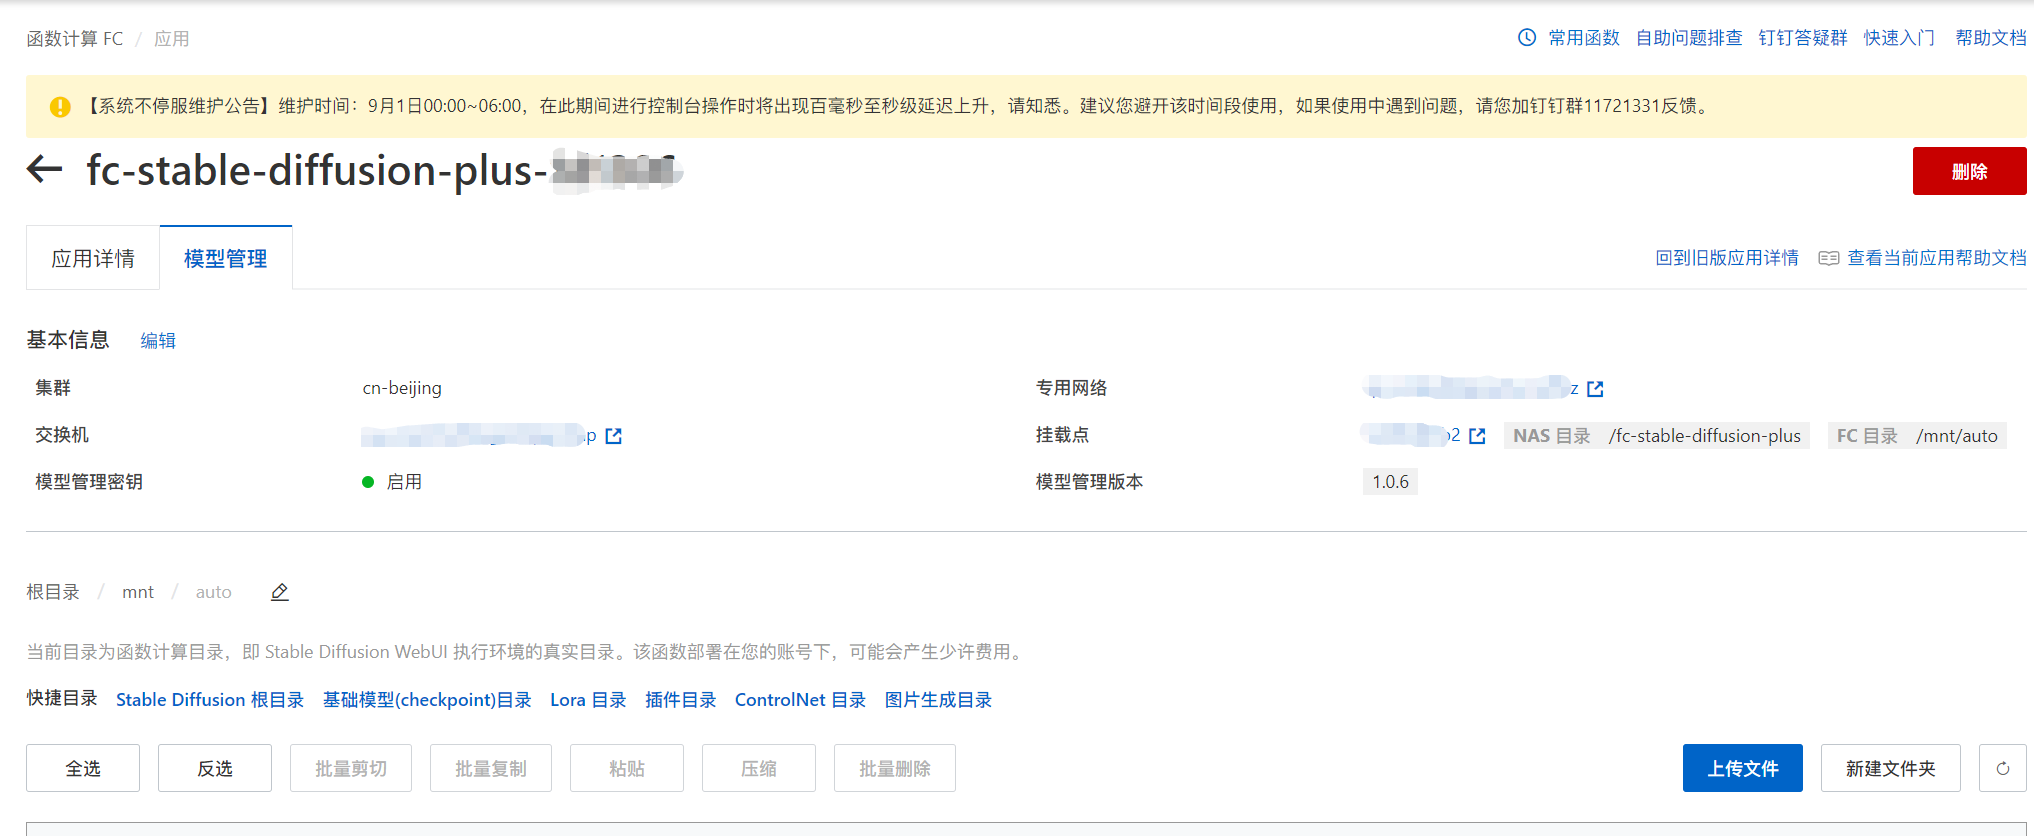Image resolution: width=2034 pixels, height=836 pixels.
Task: Click the red 删除 button
Action: click(1970, 171)
